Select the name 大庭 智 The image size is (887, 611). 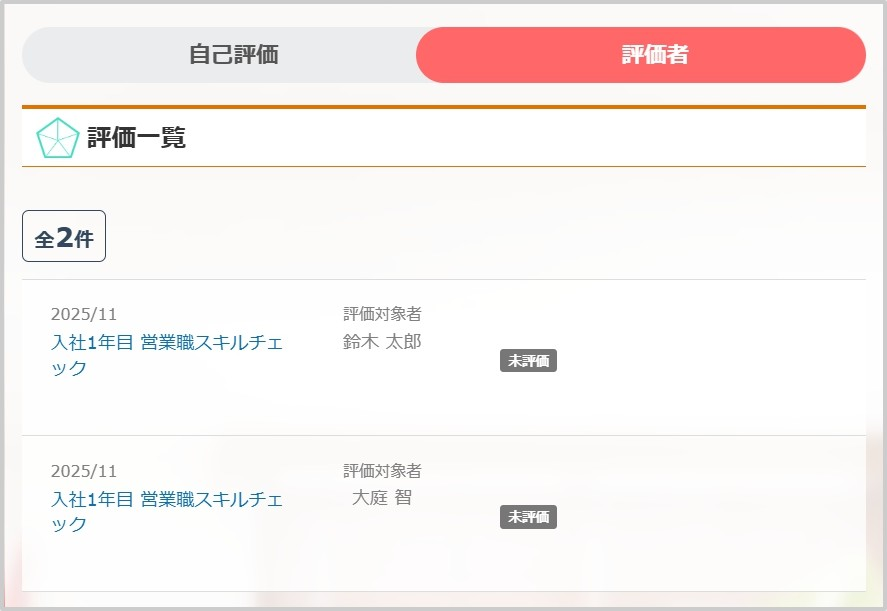click(x=382, y=497)
